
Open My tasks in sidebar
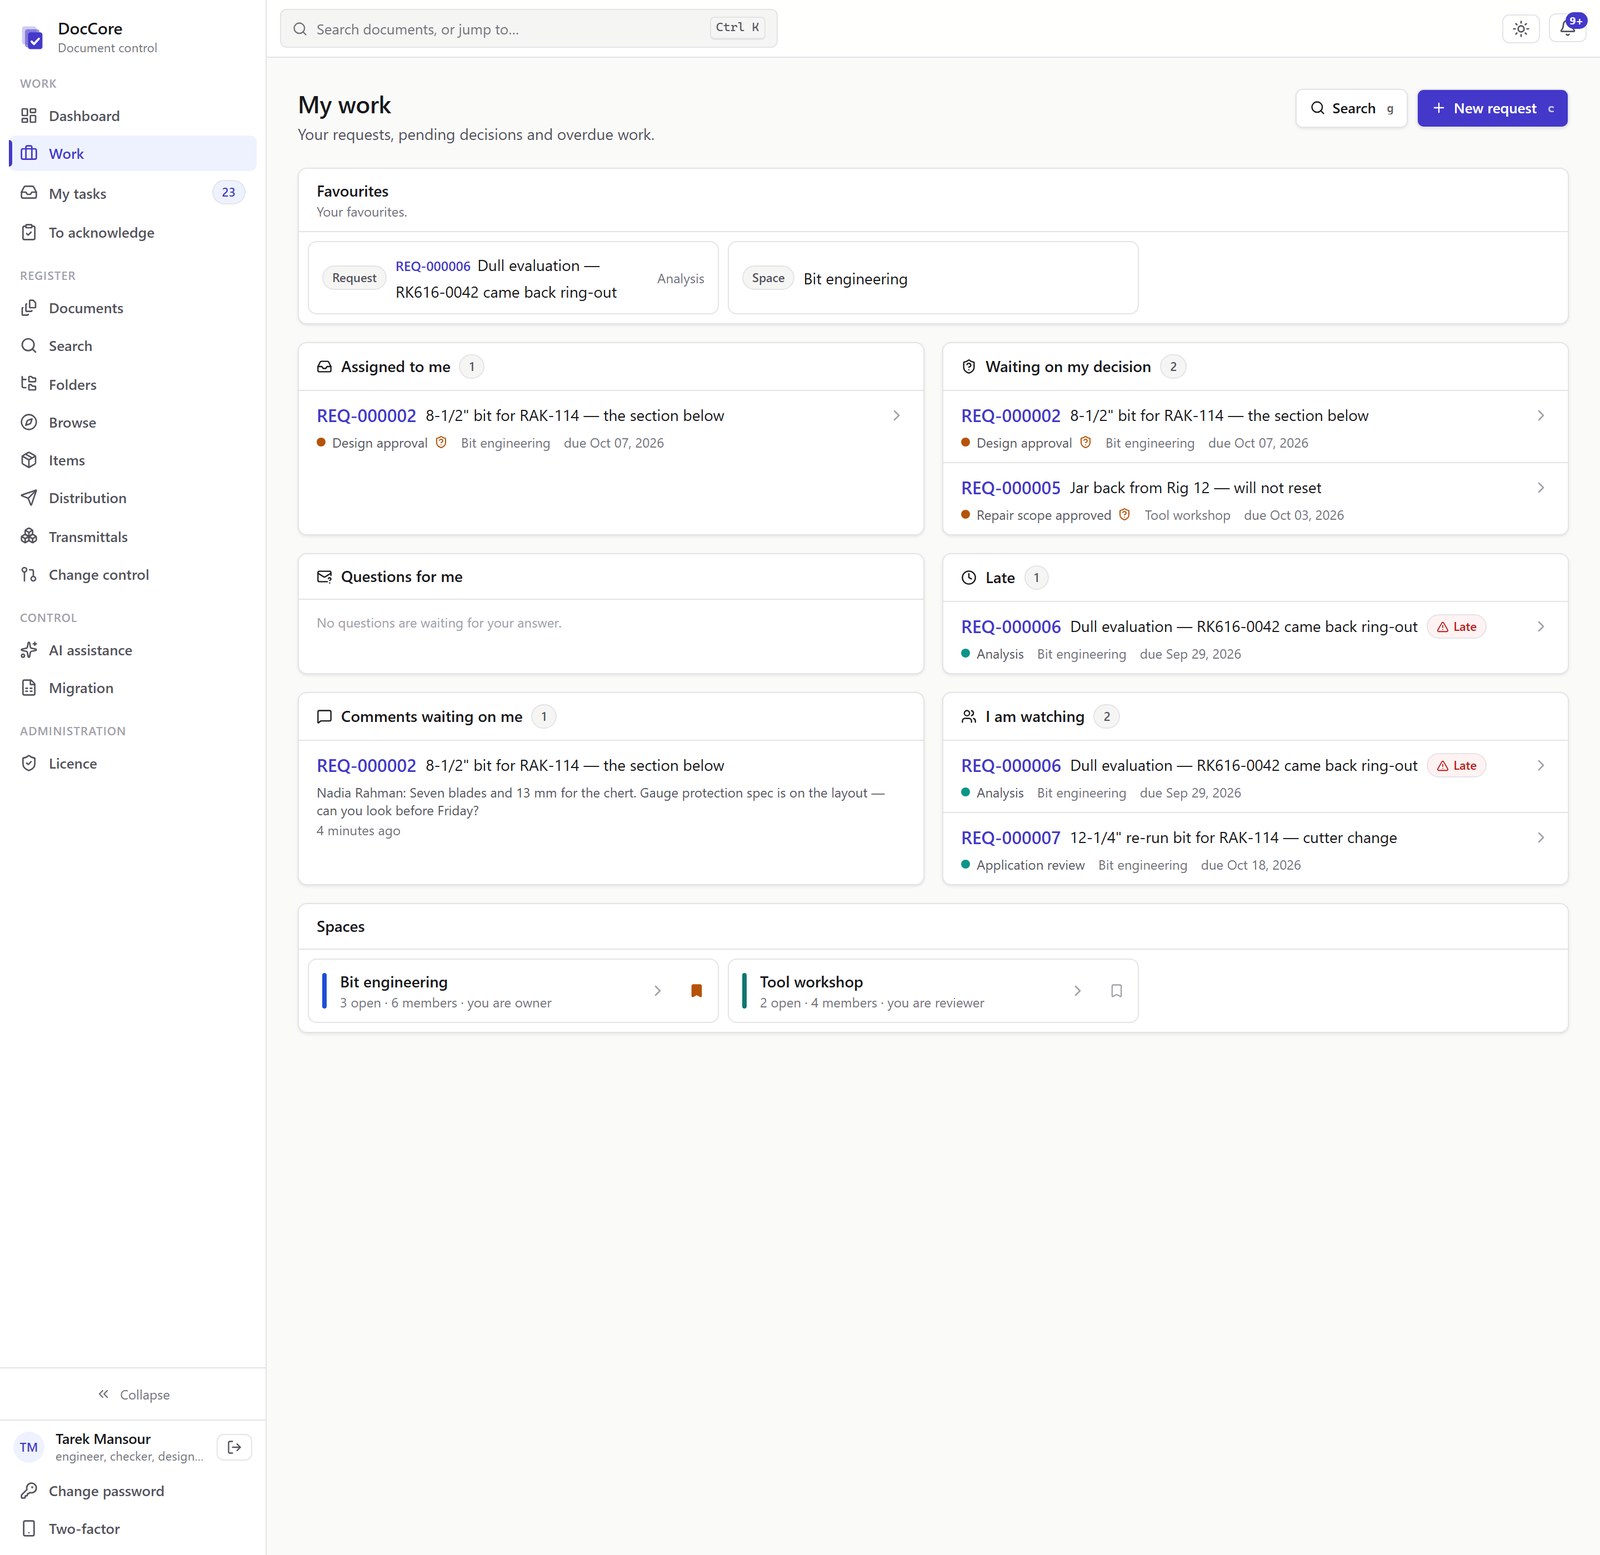coord(133,193)
